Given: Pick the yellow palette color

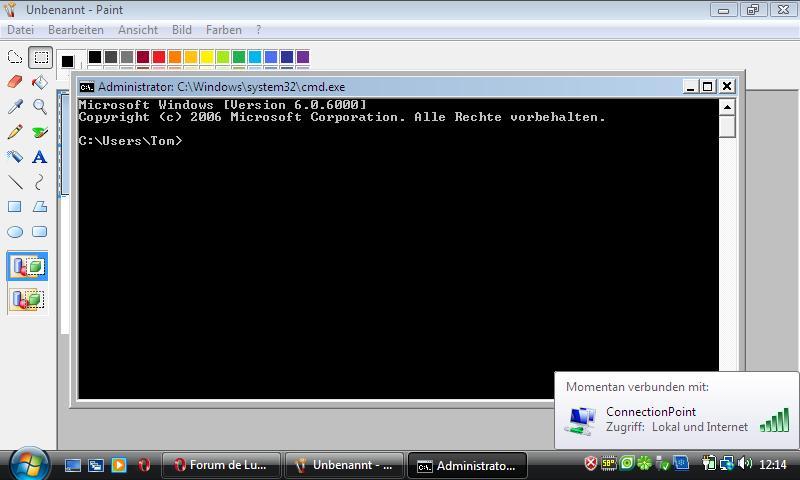Looking at the screenshot, I should [x=207, y=57].
